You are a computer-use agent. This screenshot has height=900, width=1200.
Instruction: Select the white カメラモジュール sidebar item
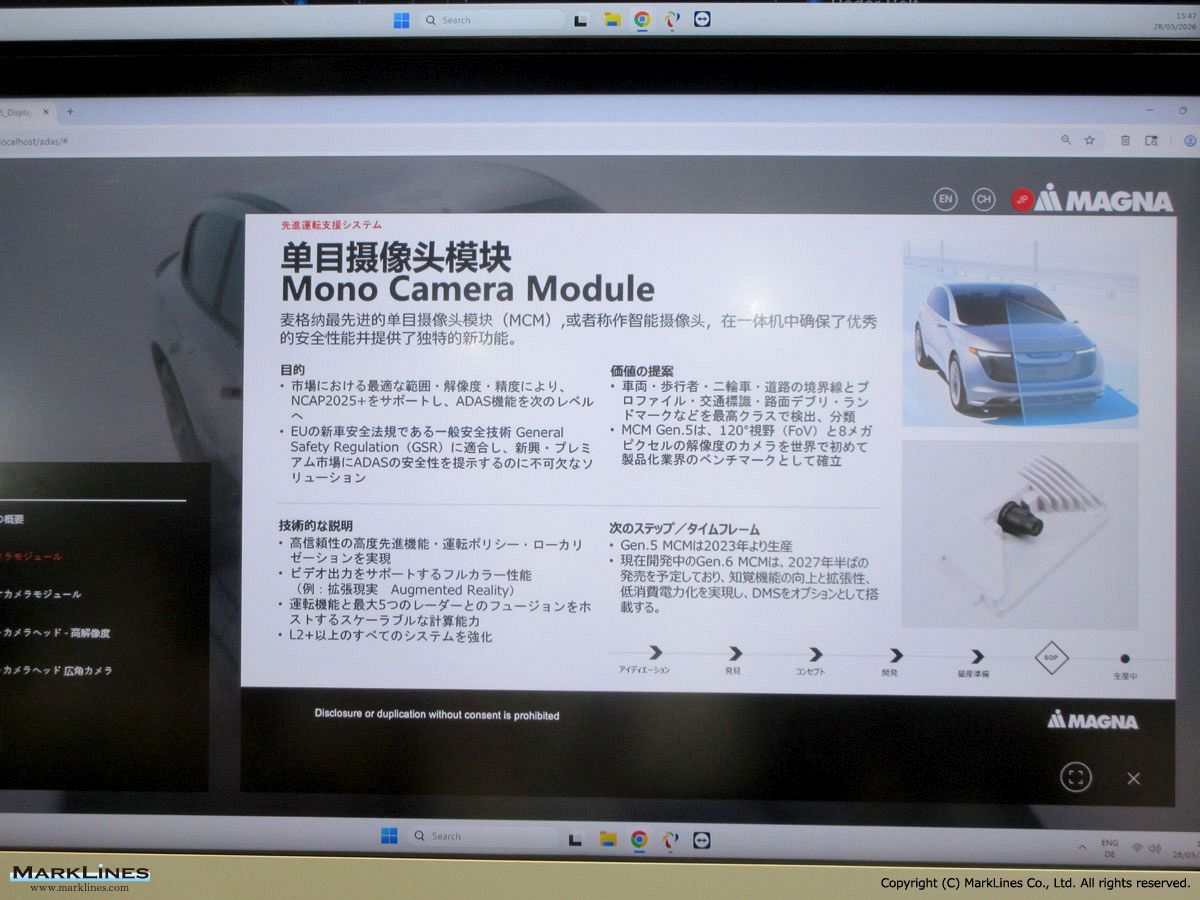(41, 594)
